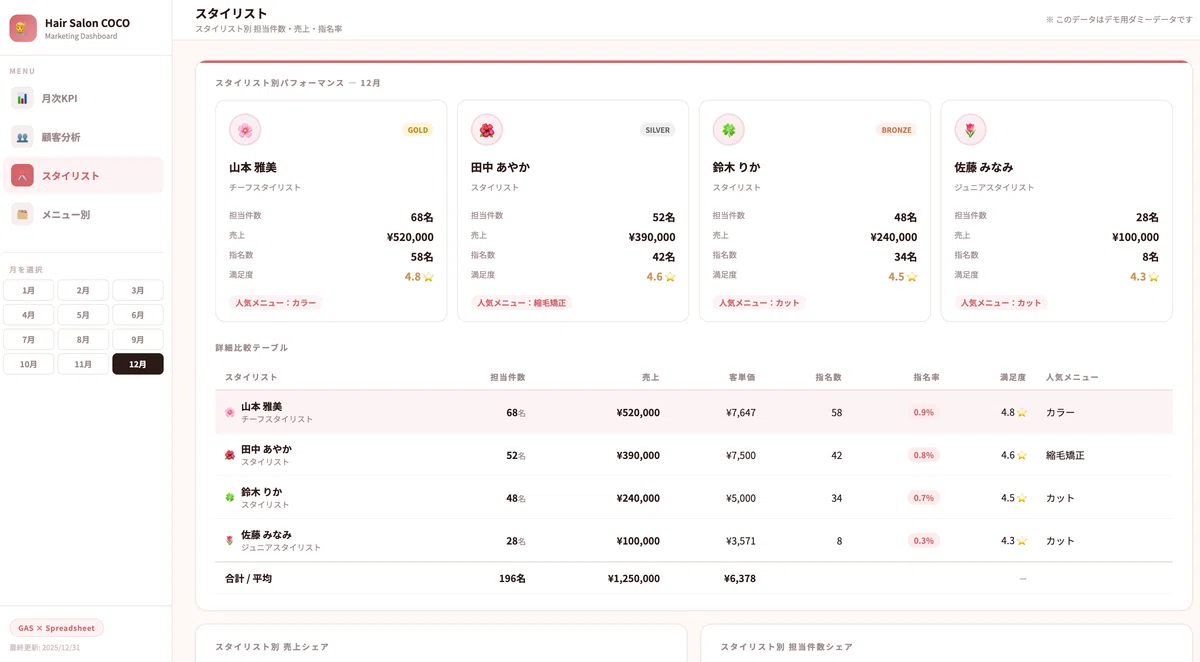1200x662 pixels.
Task: Click clover icon in 鈴木 りか table row
Action: 230,498
